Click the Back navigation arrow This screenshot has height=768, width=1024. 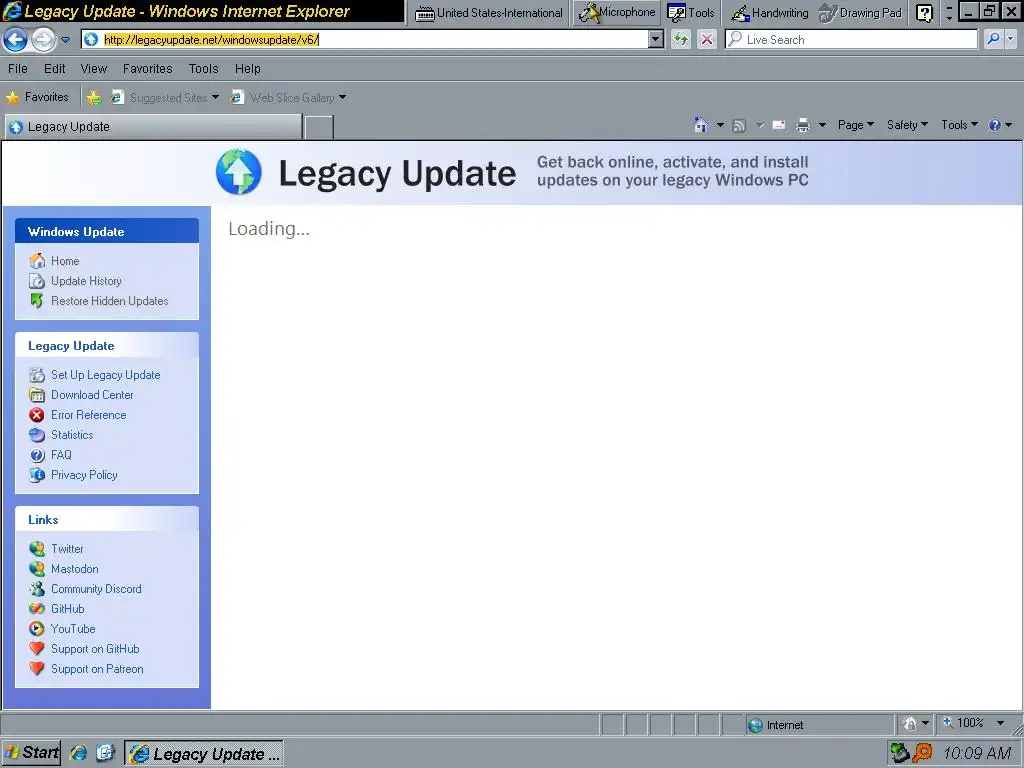point(15,40)
